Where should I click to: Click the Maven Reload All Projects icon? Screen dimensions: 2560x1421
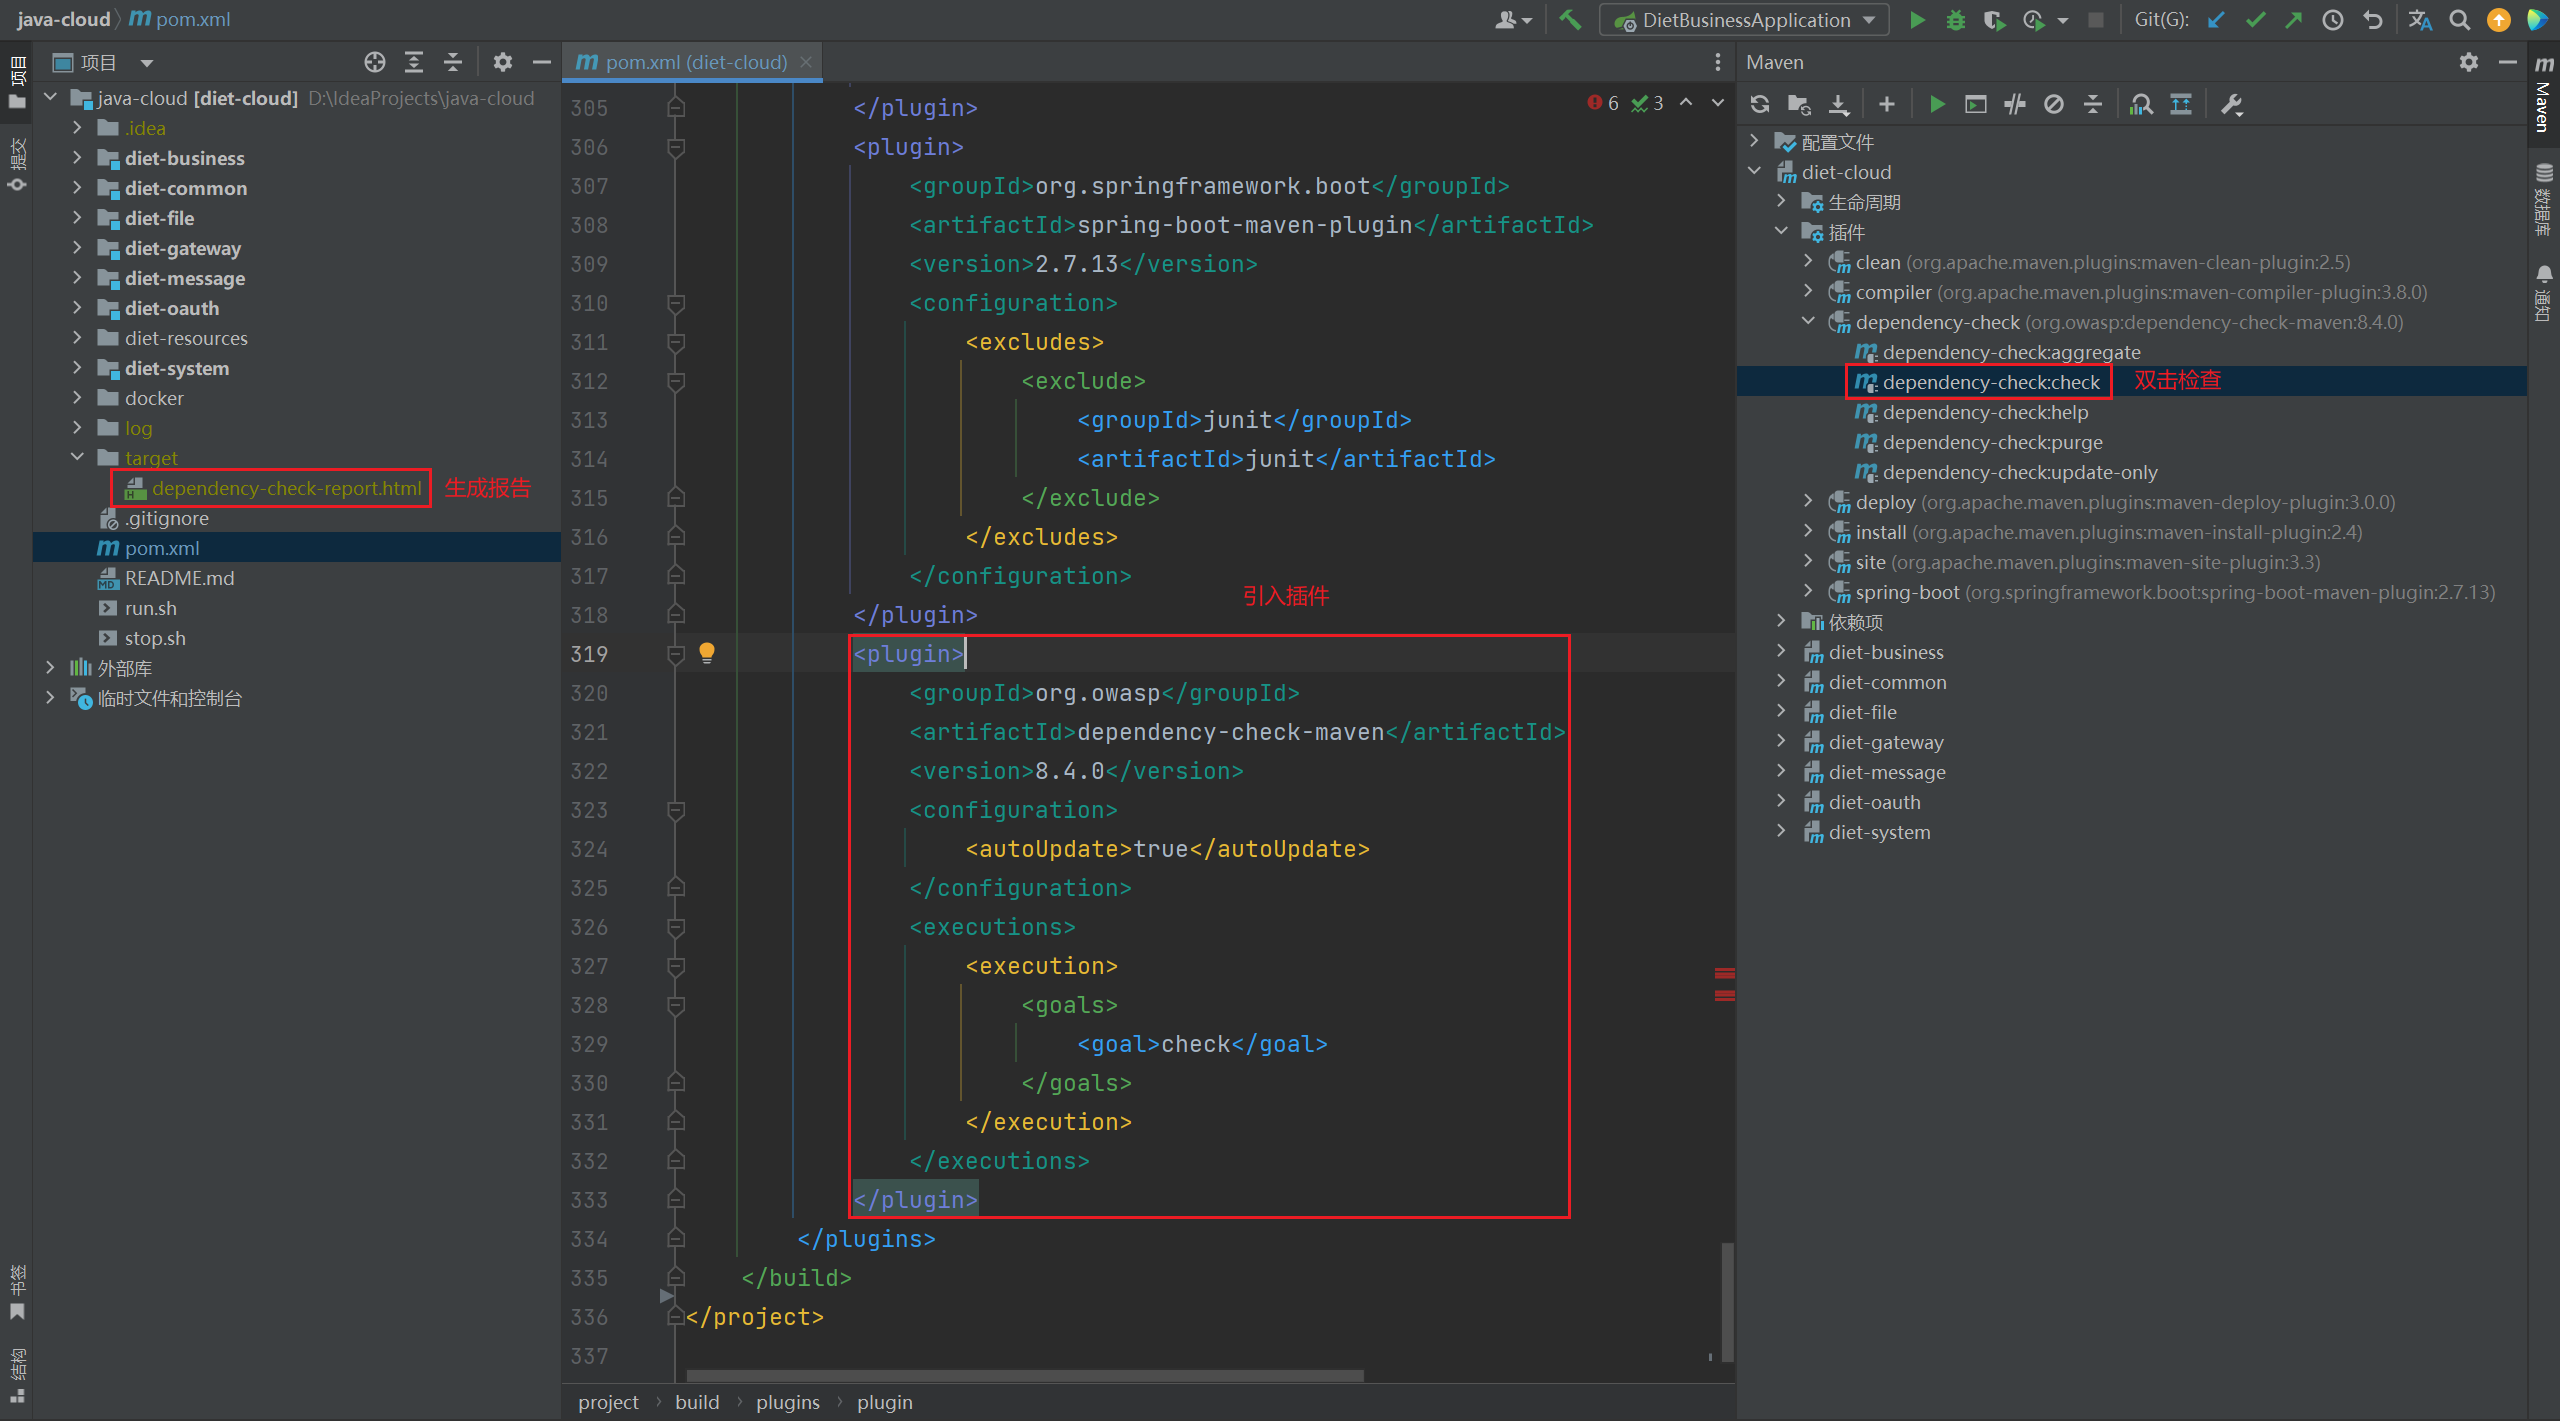(1760, 104)
